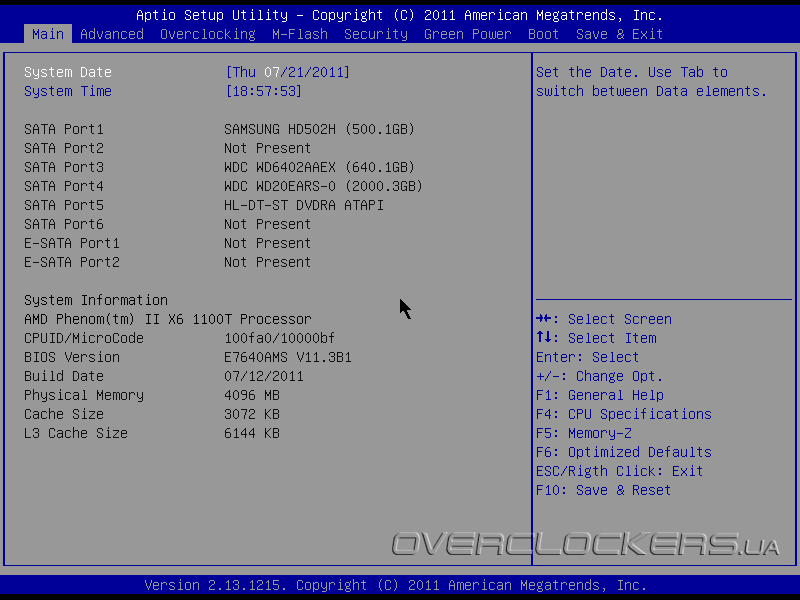Click AMD Phenom(tm) II X6 1100T Processor text
This screenshot has width=800, height=600.
coord(168,319)
